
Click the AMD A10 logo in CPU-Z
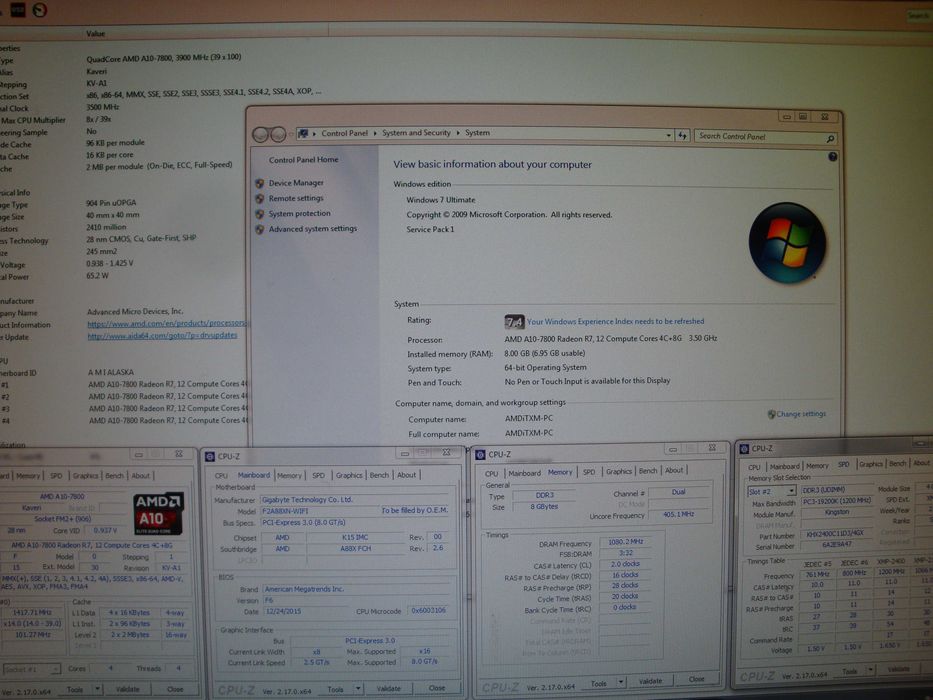tap(158, 513)
